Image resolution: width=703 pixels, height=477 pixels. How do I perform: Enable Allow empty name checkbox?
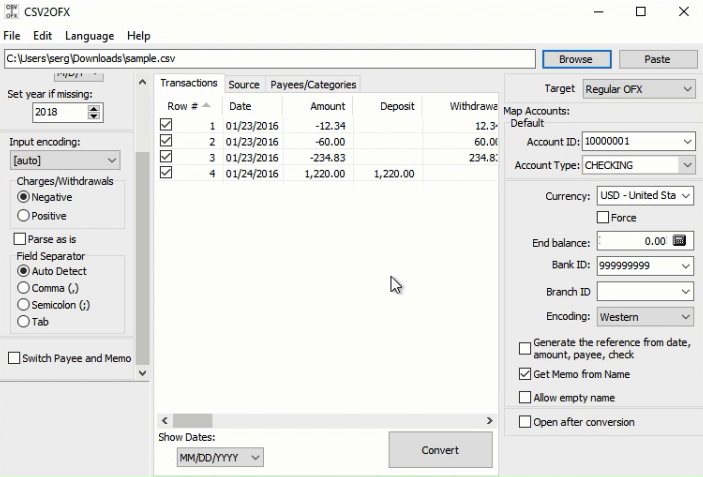(525, 397)
